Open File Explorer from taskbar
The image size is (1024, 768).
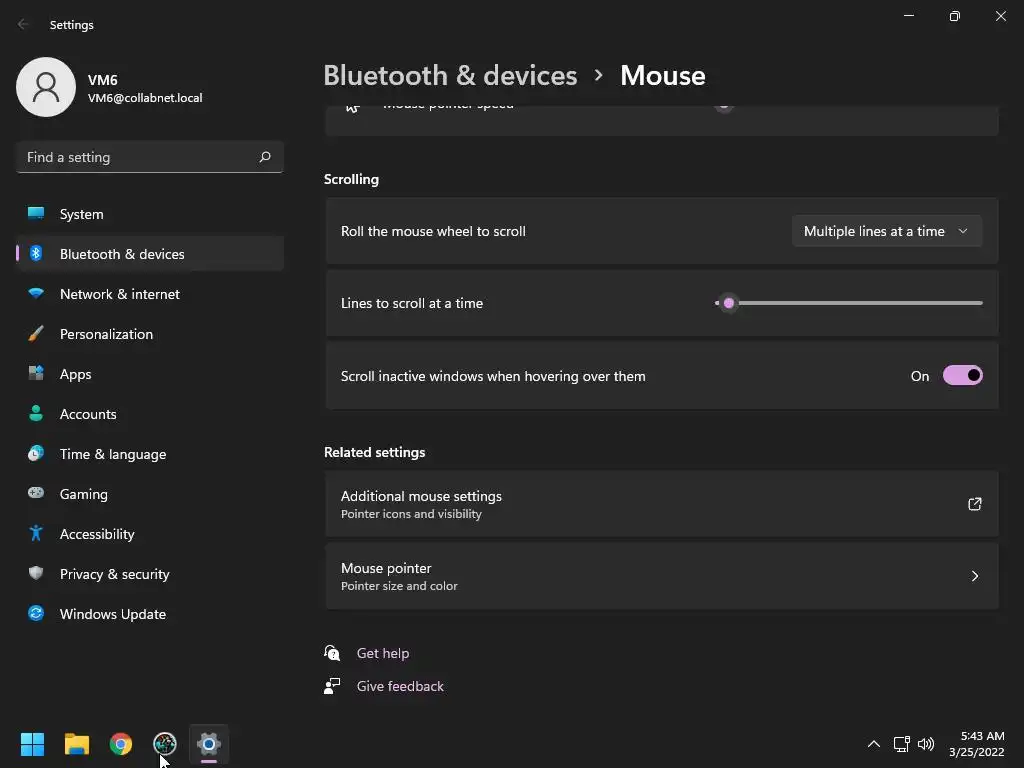click(x=77, y=744)
